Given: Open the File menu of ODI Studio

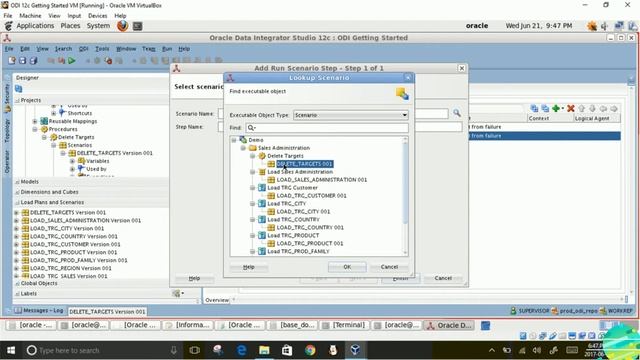Looking at the screenshot, I should 9,49.
